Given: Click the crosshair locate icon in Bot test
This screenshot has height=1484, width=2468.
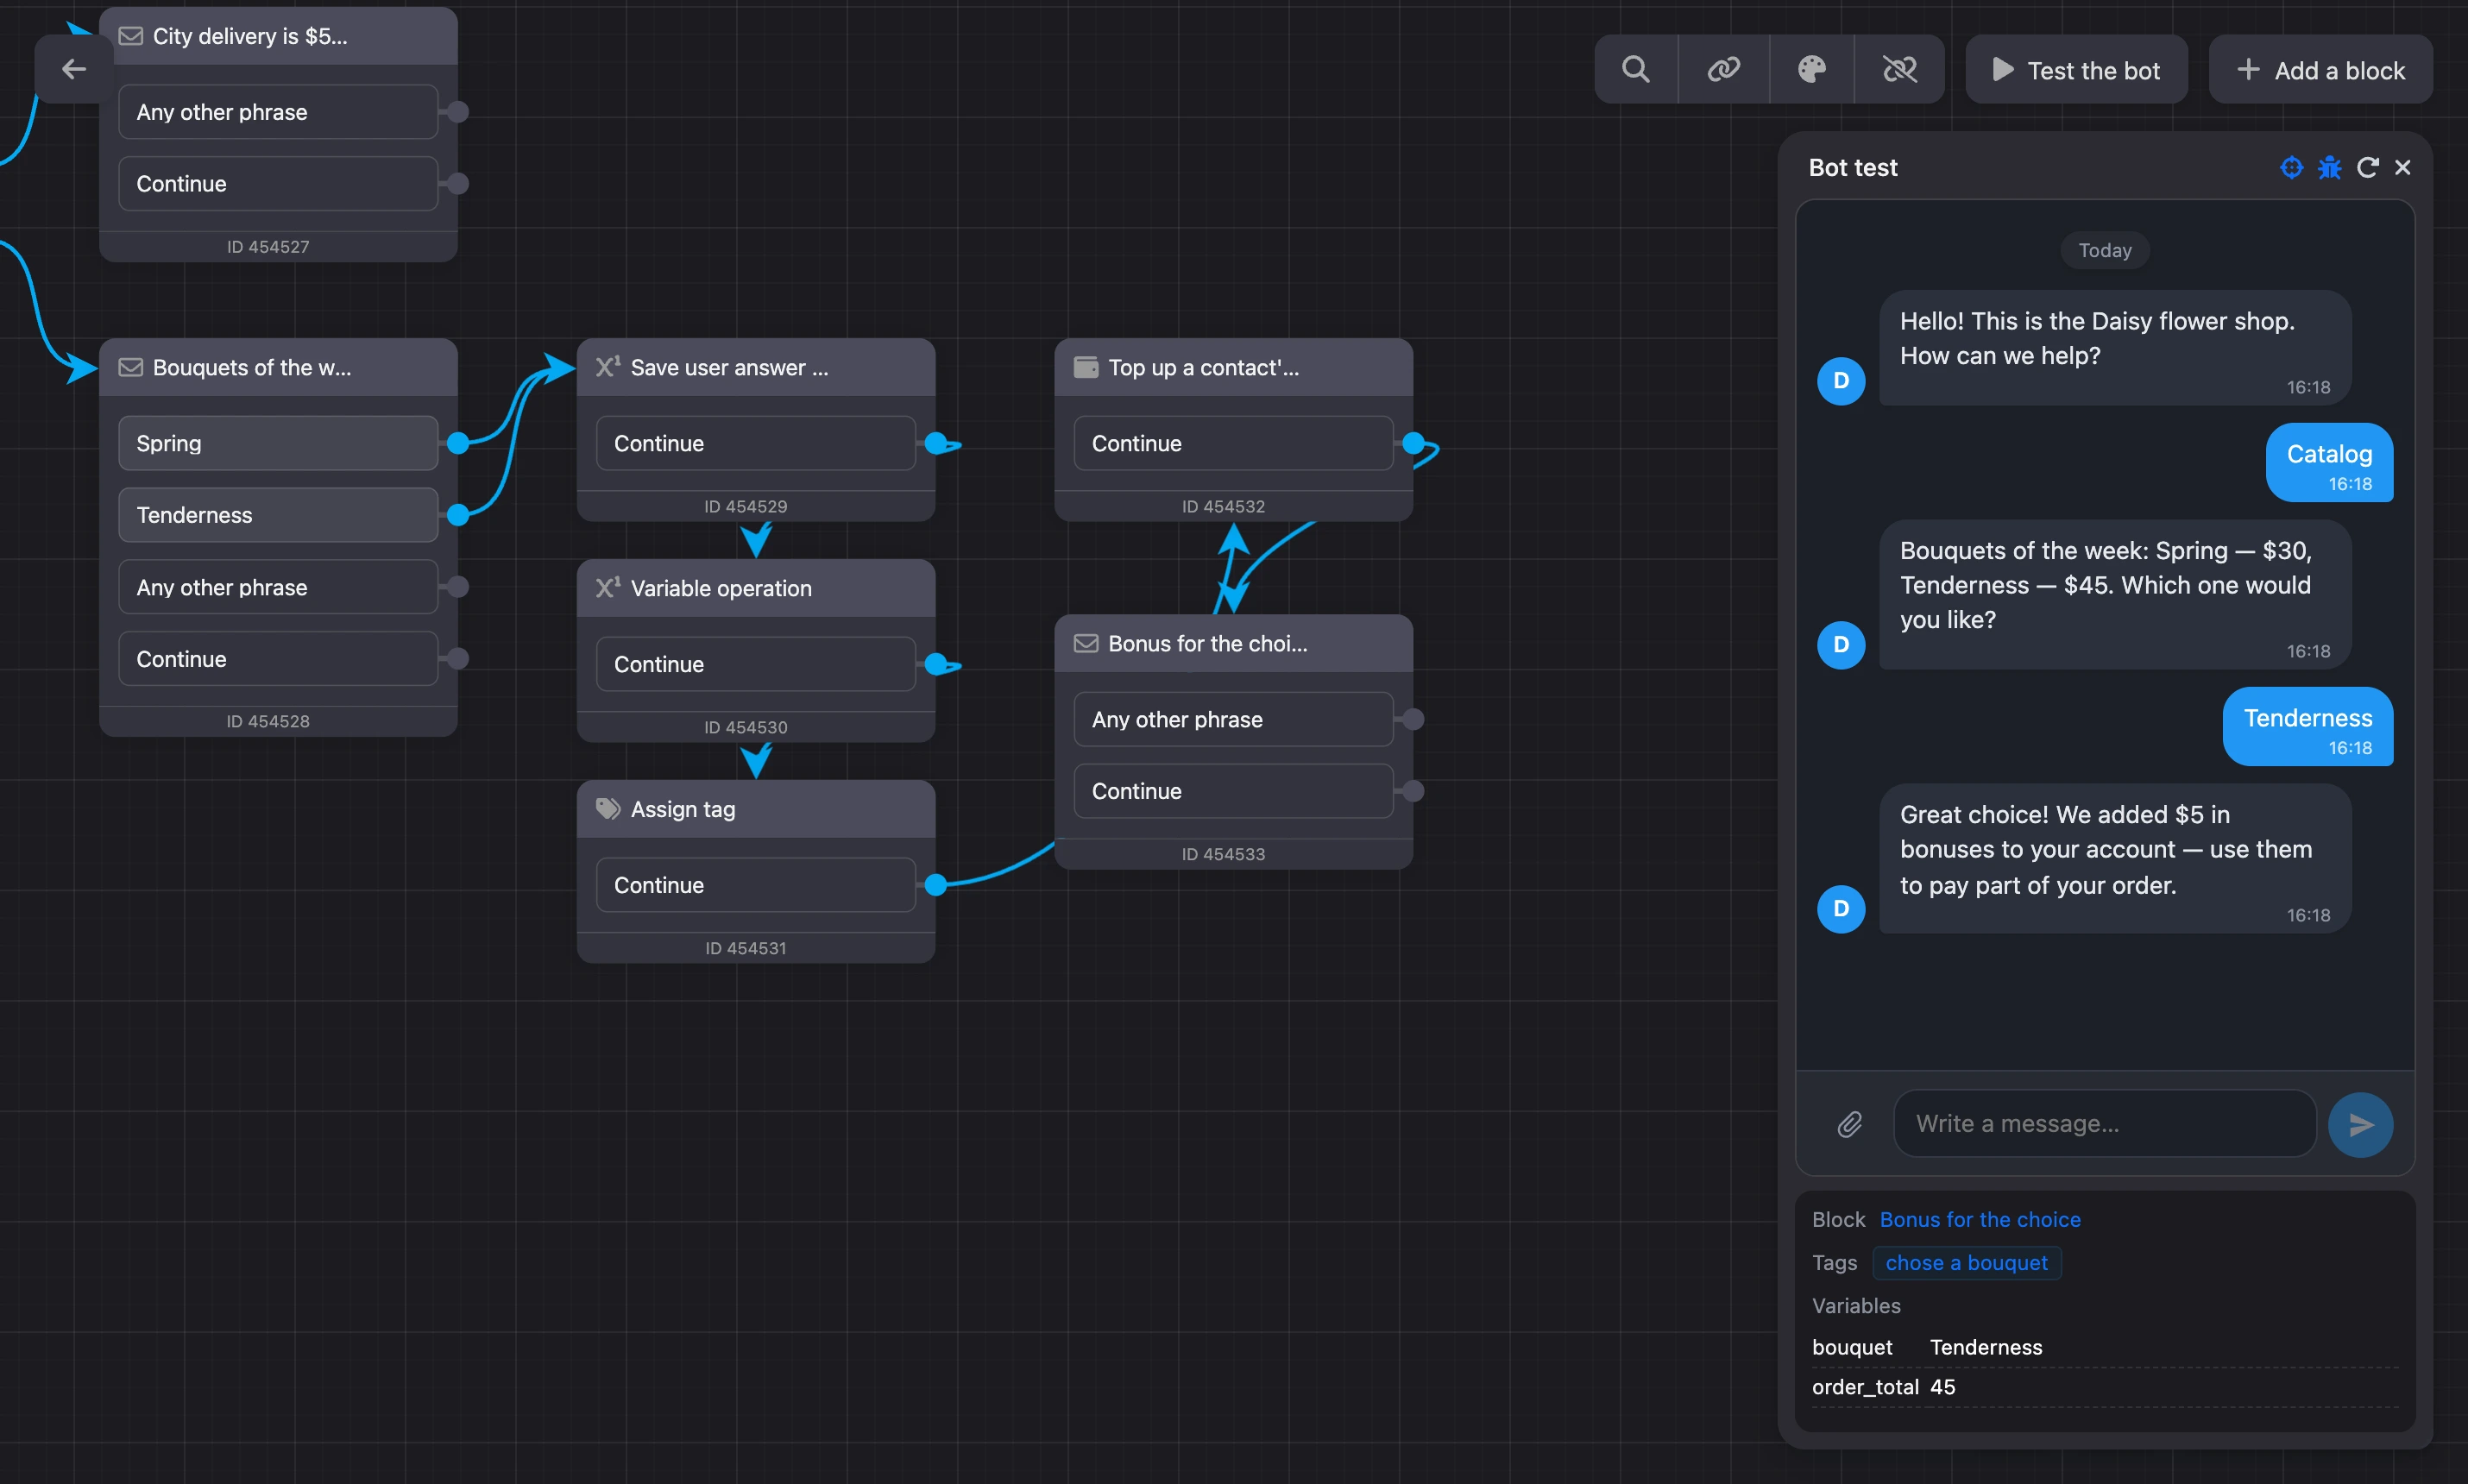Looking at the screenshot, I should [x=2291, y=167].
